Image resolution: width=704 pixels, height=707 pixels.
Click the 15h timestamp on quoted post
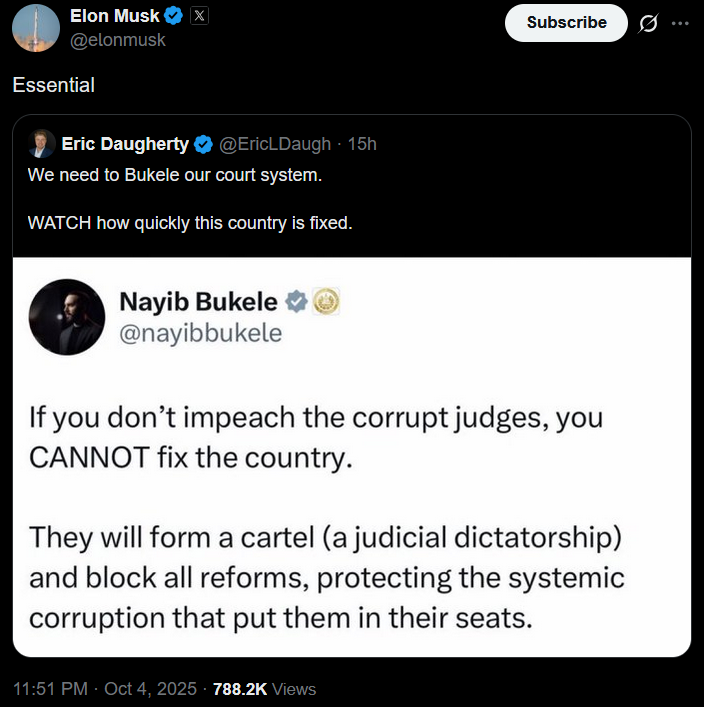(362, 144)
